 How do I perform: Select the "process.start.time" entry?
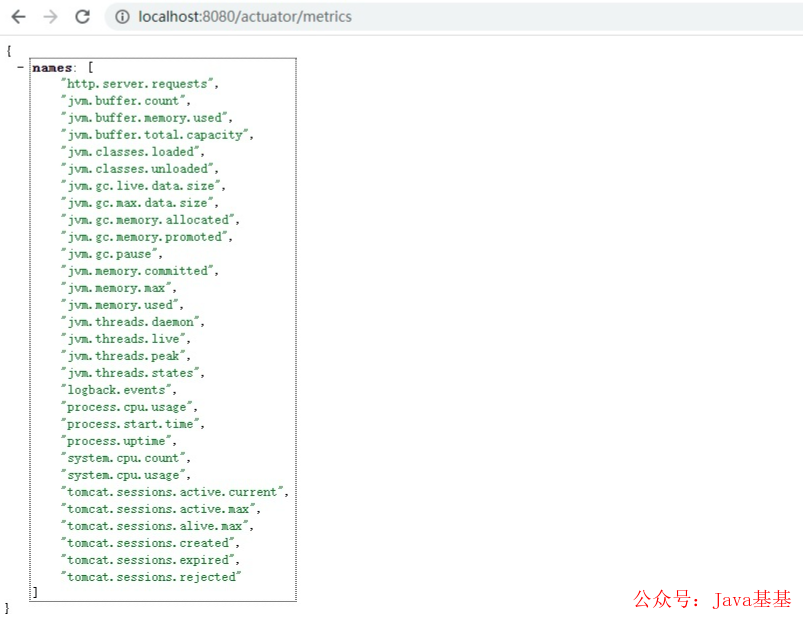tap(130, 424)
